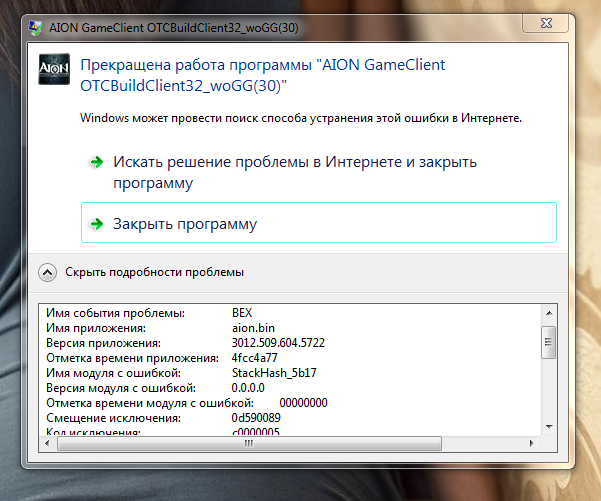Viewport: 601px width, 501px height.
Task: Click the Имя приложения label
Action: click(x=96, y=328)
